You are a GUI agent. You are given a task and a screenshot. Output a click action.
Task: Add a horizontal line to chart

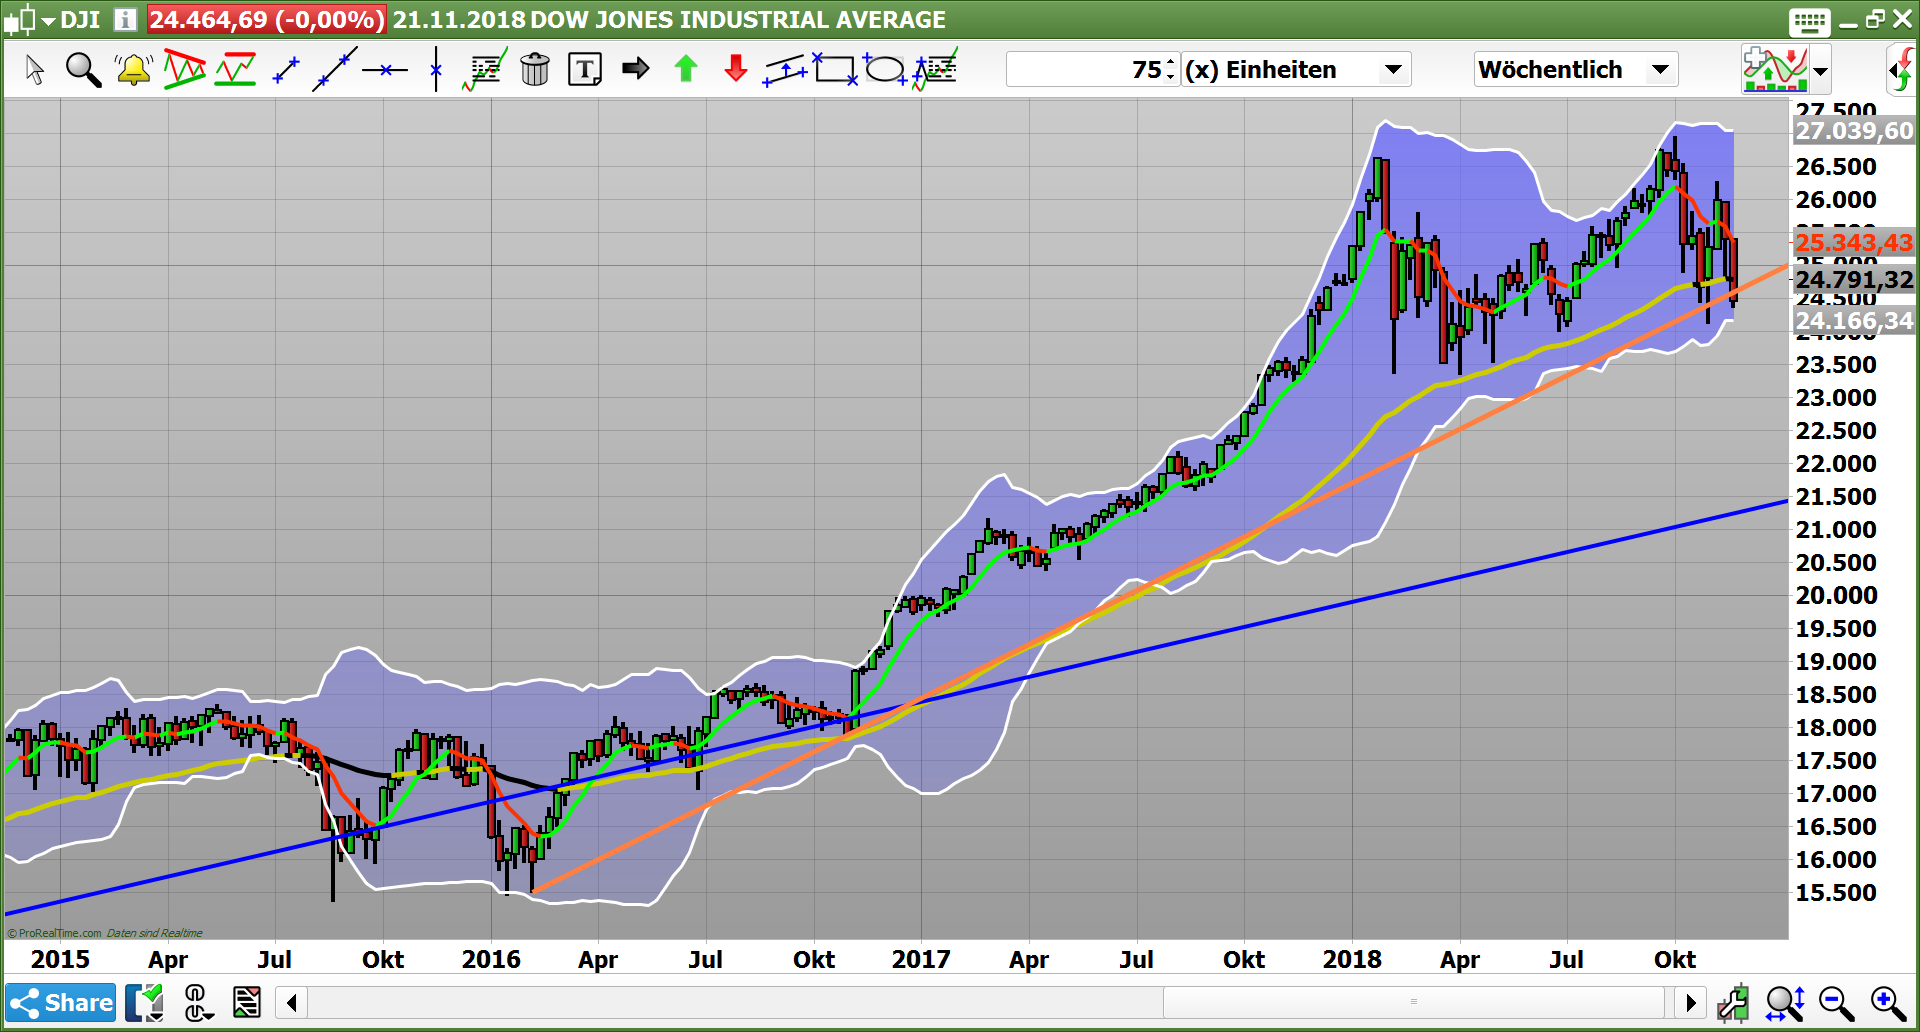tap(385, 70)
